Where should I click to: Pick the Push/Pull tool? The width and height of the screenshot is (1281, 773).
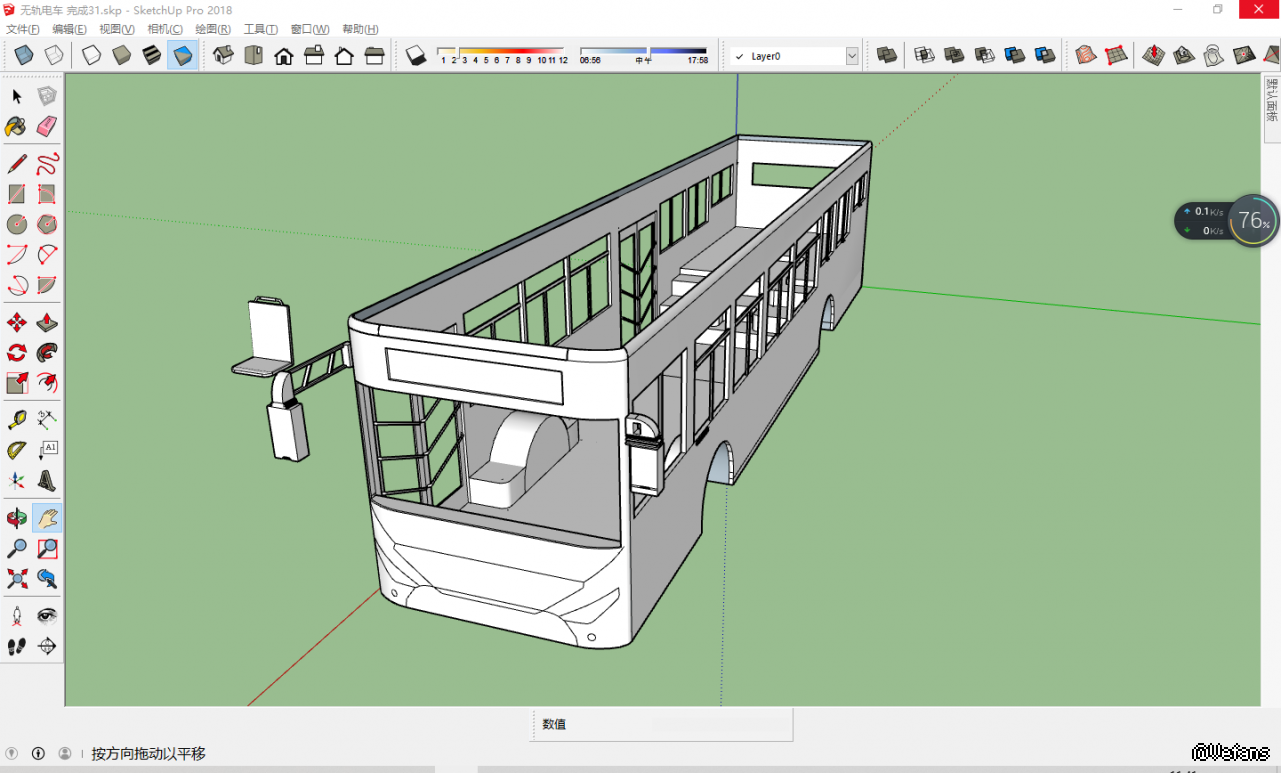(47, 322)
